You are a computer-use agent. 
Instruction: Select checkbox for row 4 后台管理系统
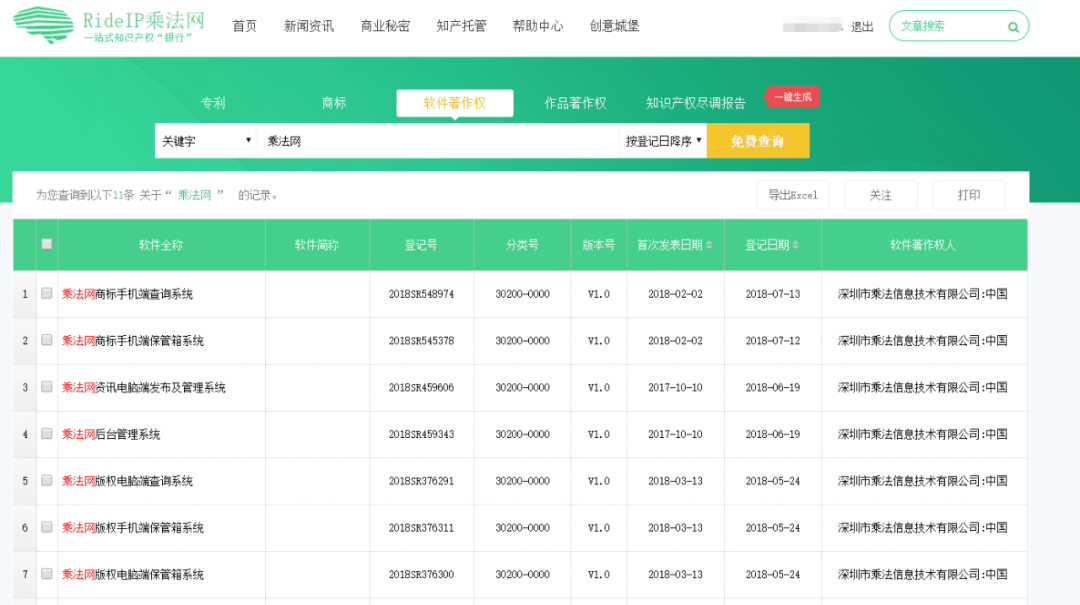click(47, 434)
